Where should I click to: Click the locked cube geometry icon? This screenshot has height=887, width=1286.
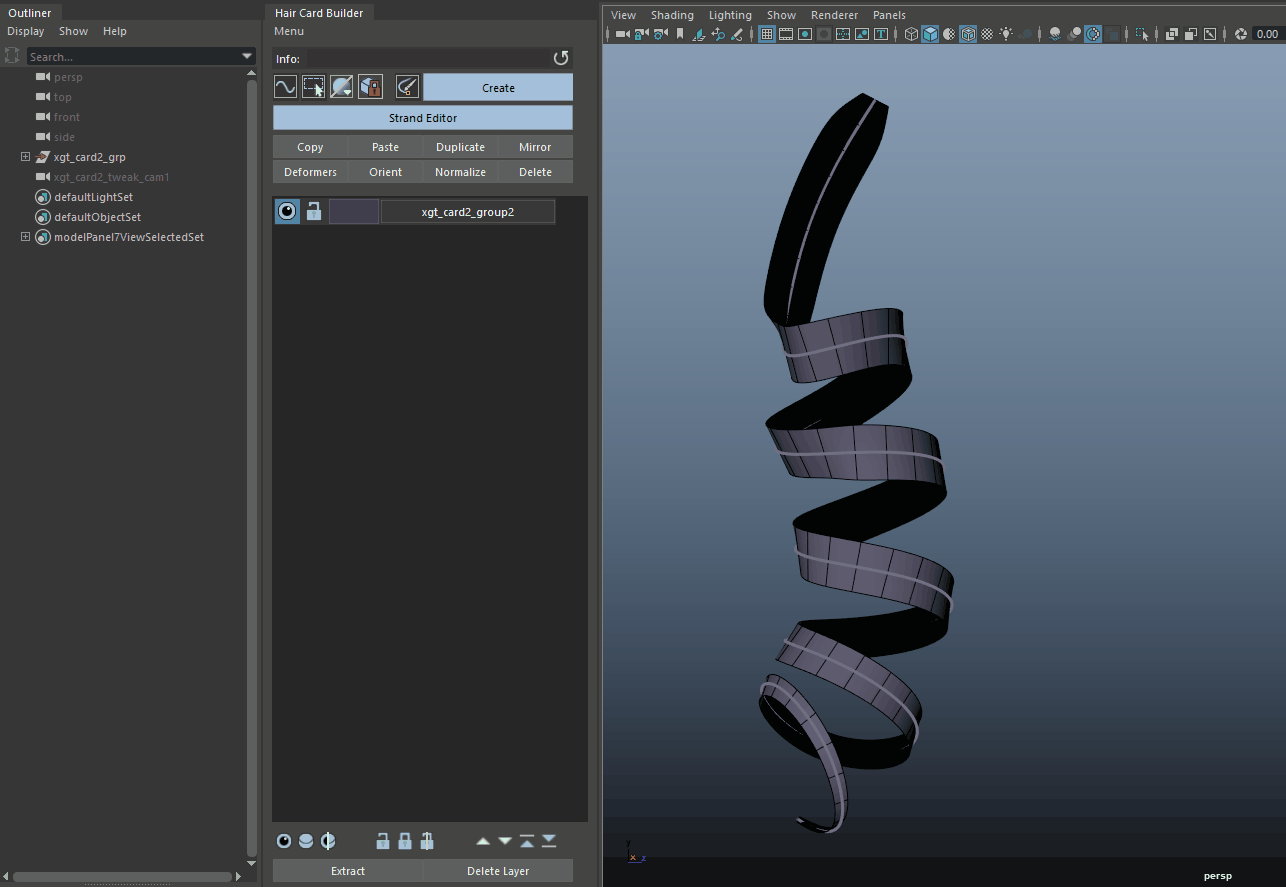pyautogui.click(x=370, y=88)
